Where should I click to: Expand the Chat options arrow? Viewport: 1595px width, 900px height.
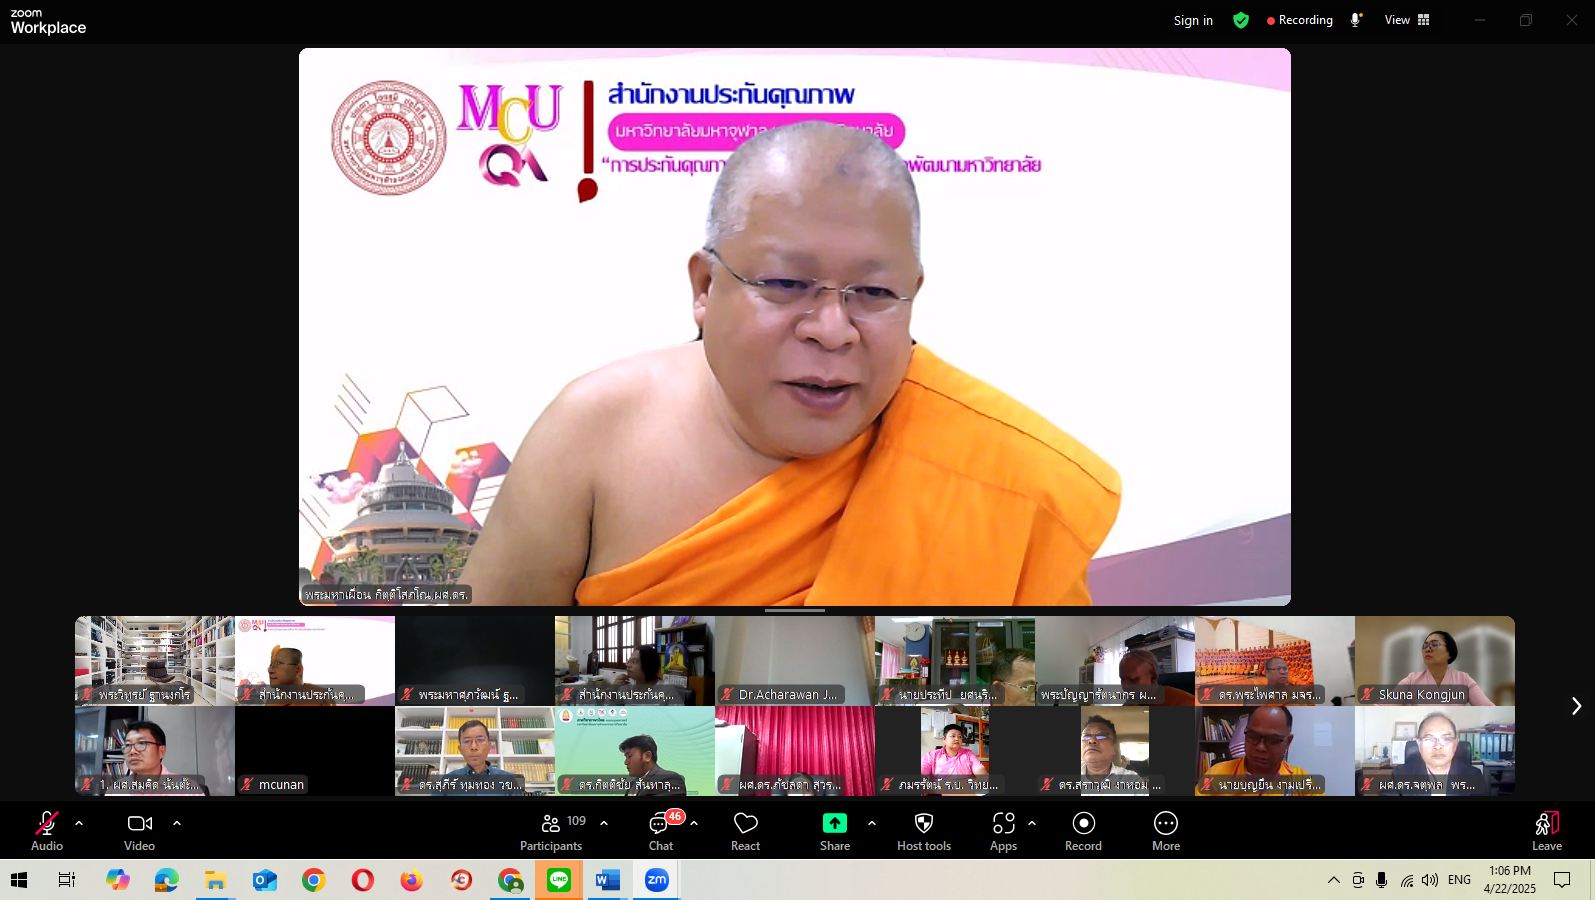pyautogui.click(x=694, y=823)
